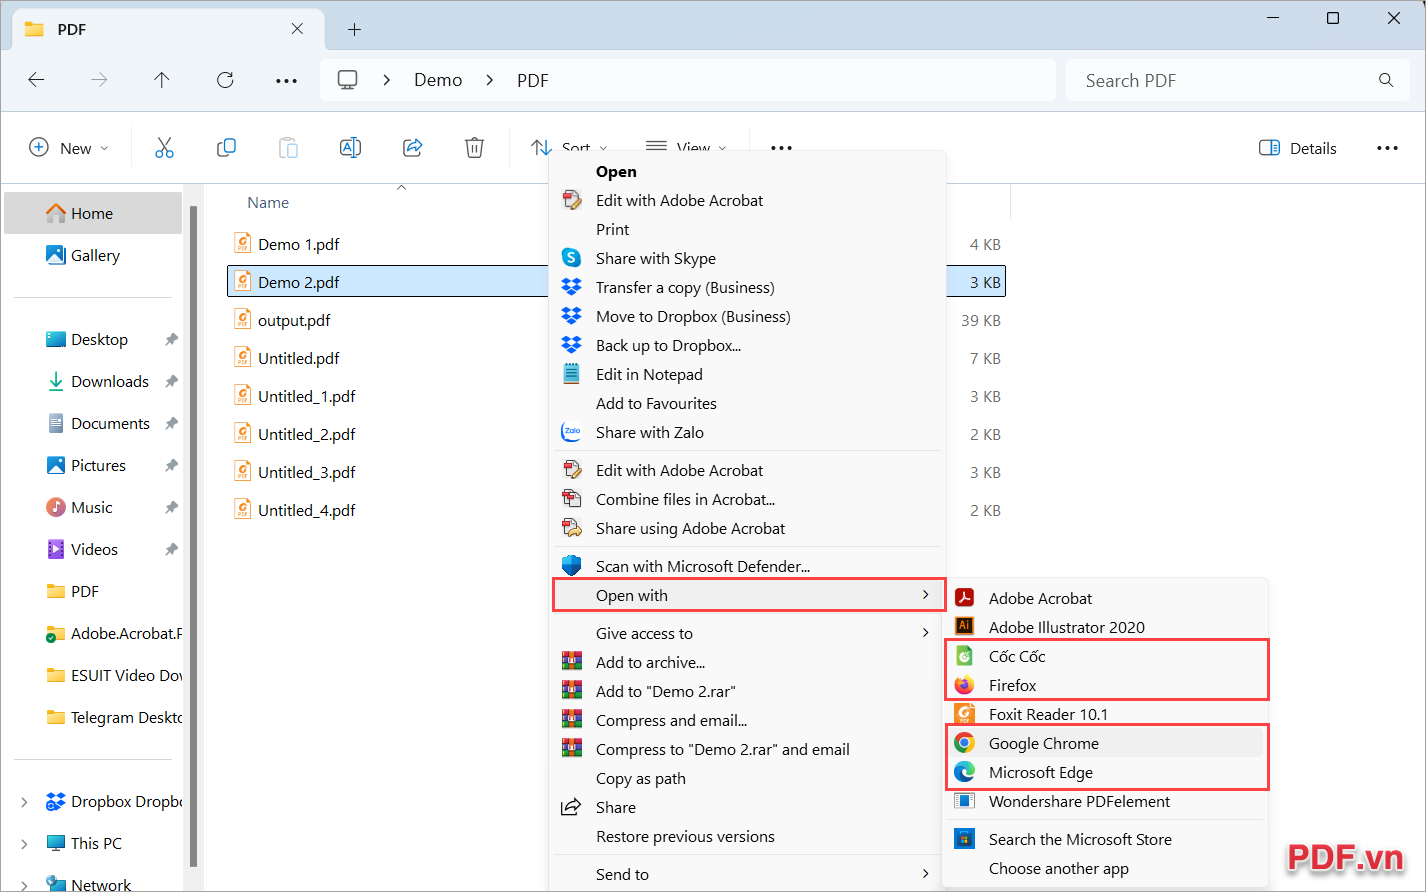The image size is (1426, 892).
Task: Open file with Cốc Cốc browser
Action: 1107,656
